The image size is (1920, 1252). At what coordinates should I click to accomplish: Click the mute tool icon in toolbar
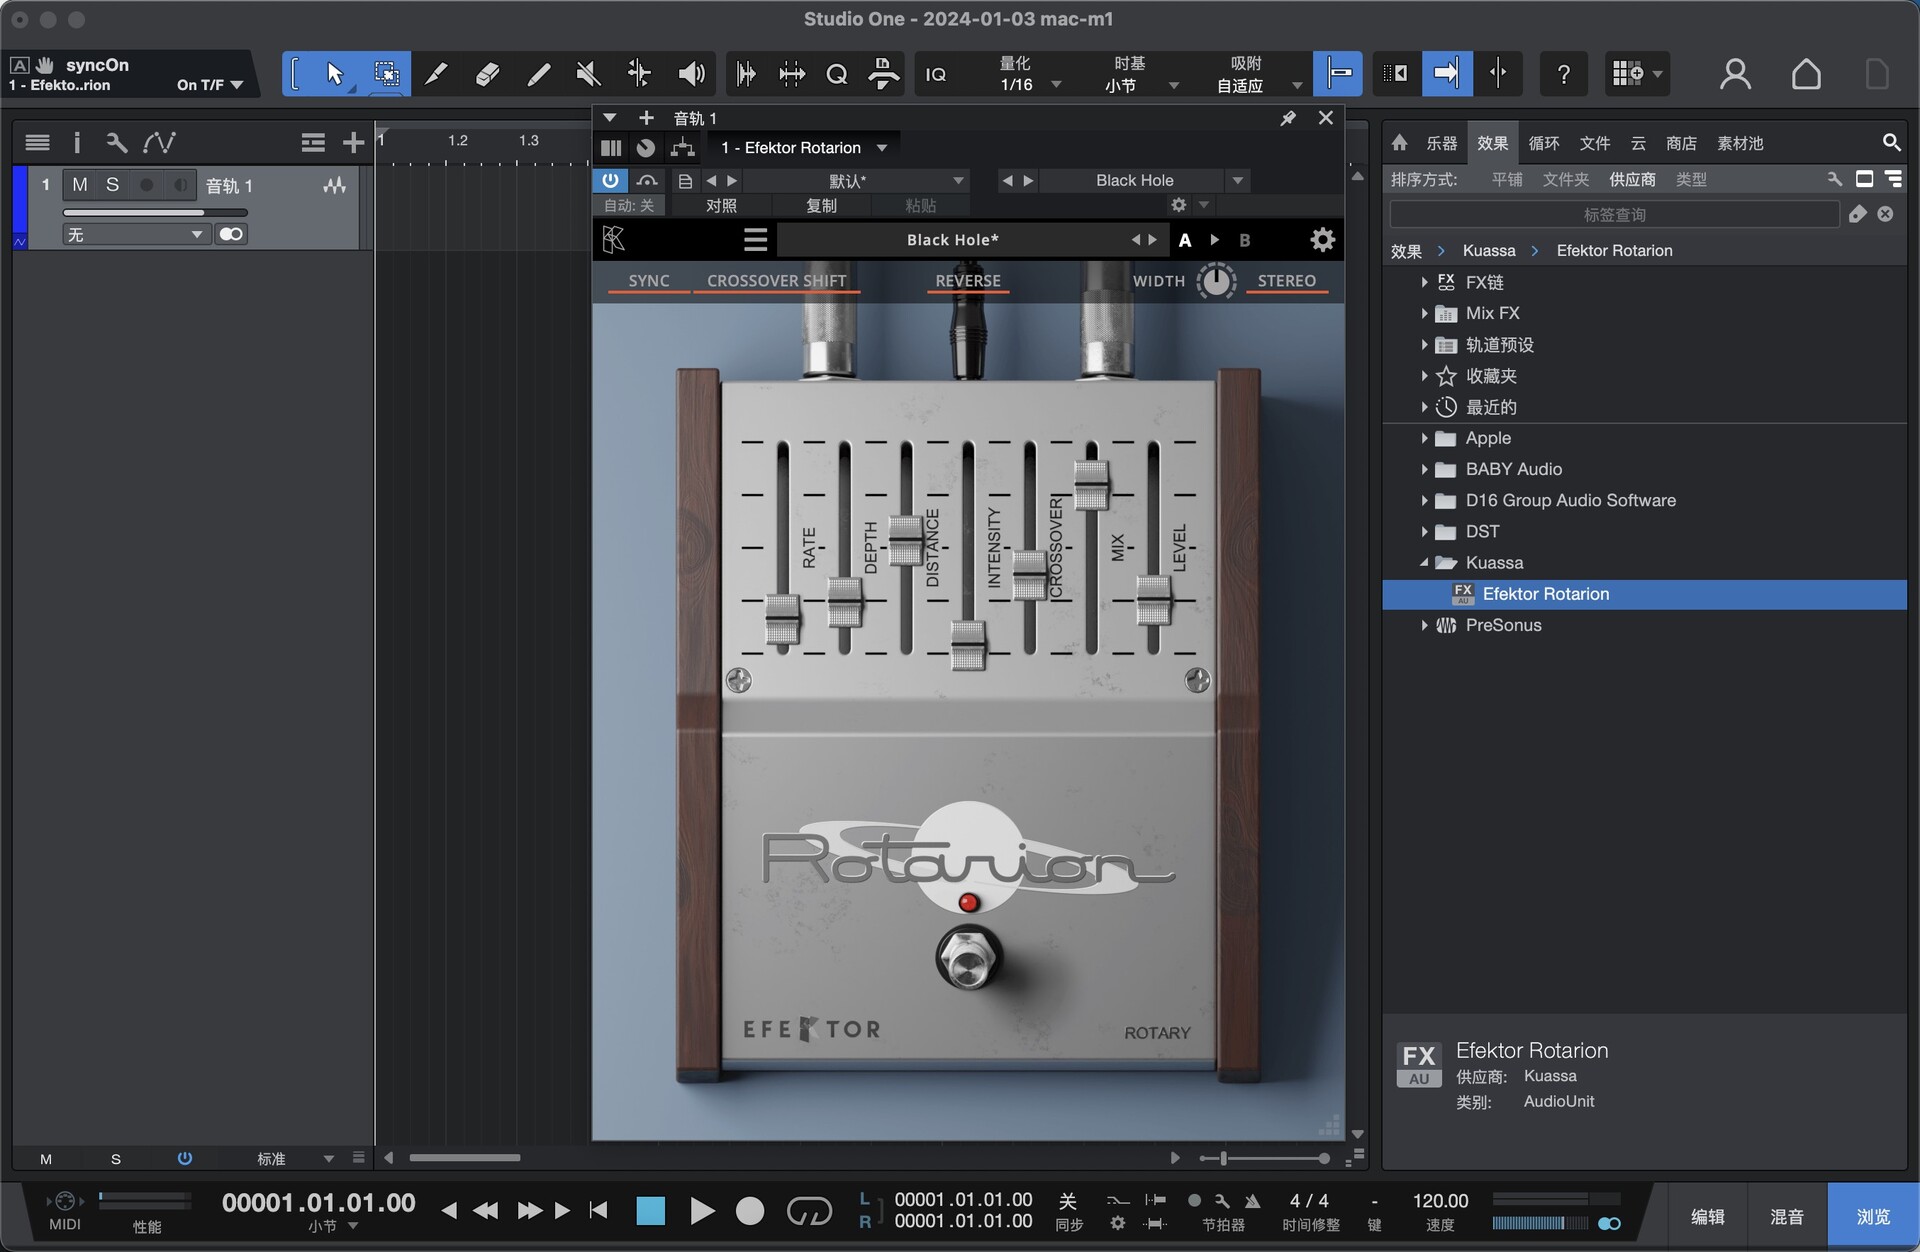pyautogui.click(x=586, y=73)
